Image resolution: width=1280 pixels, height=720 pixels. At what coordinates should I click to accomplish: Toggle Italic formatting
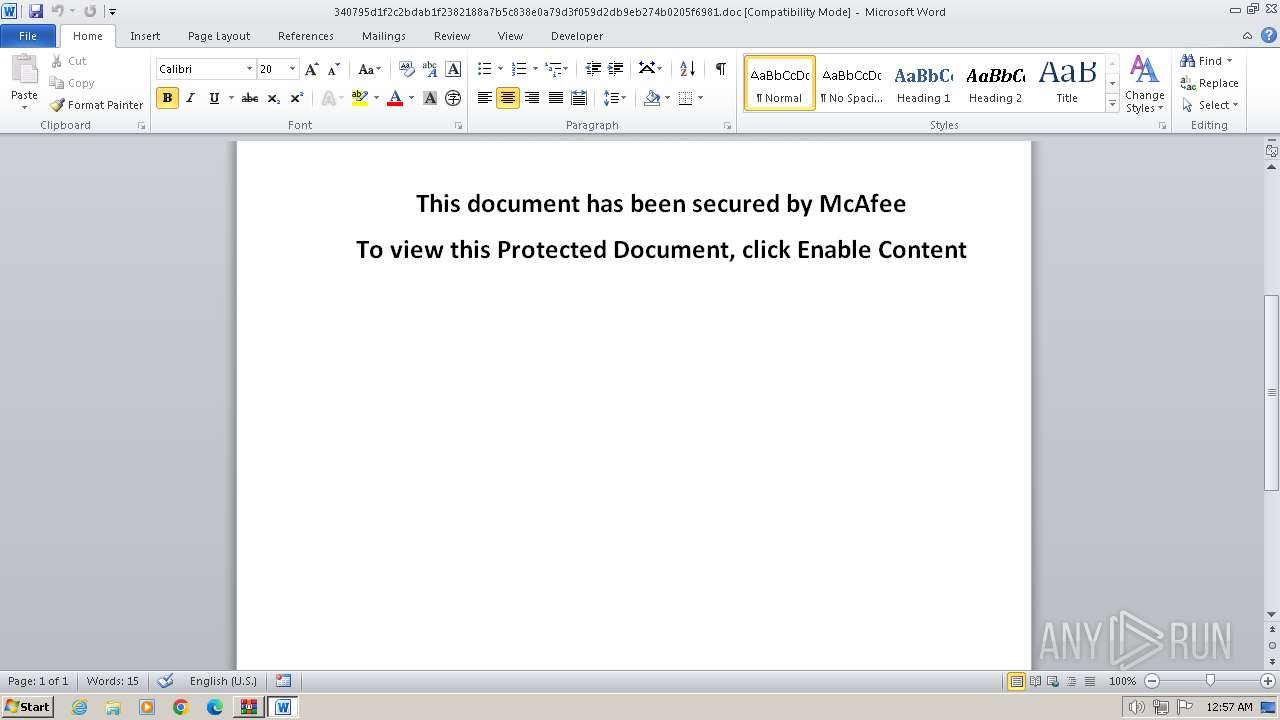pyautogui.click(x=190, y=98)
